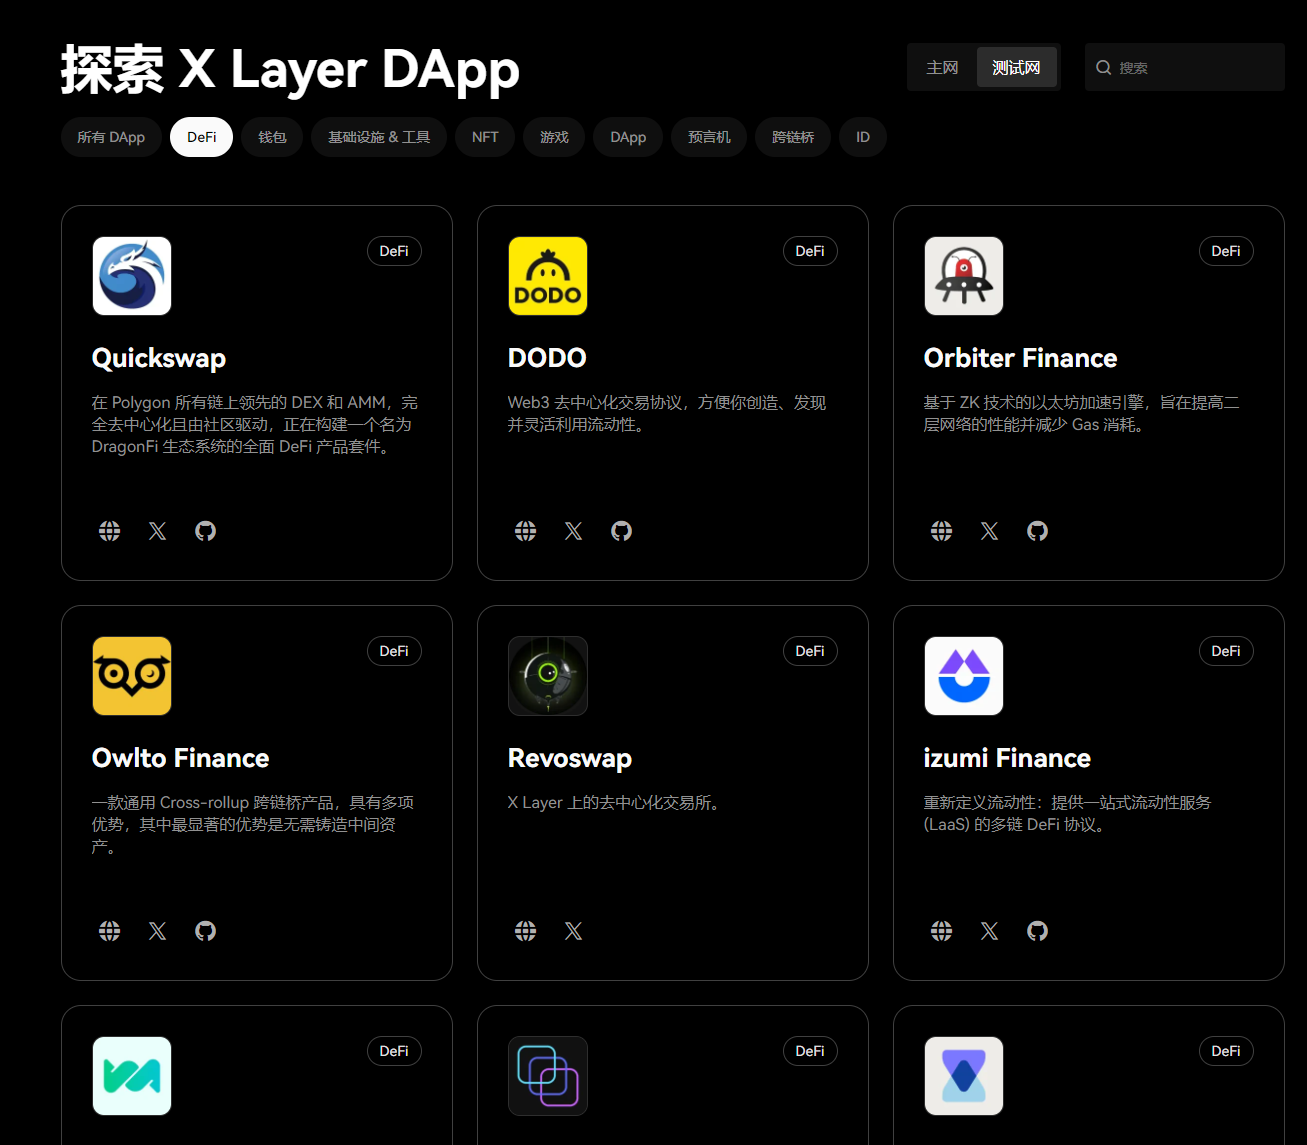
Task: Click the Orbiter Finance UFO logo
Action: (964, 276)
